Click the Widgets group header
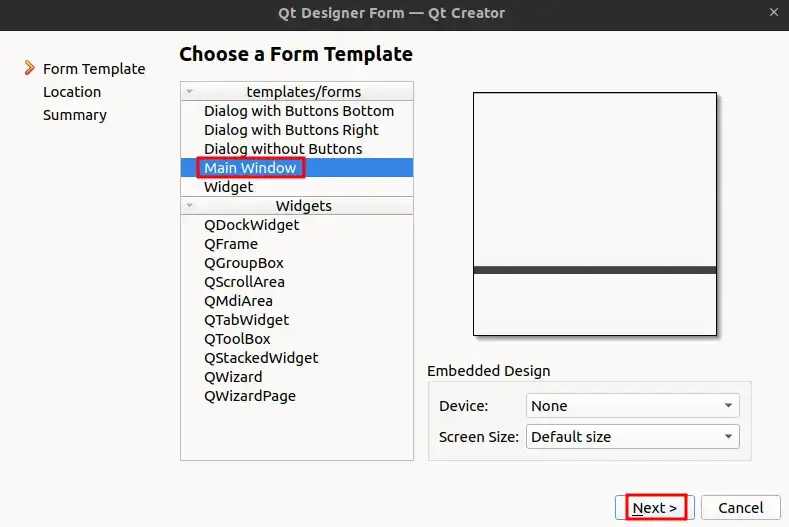Viewport: 789px width, 527px height. 297,205
